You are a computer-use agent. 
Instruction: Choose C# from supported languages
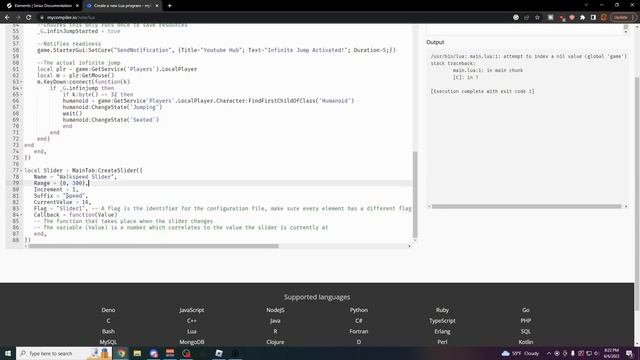[359, 321]
